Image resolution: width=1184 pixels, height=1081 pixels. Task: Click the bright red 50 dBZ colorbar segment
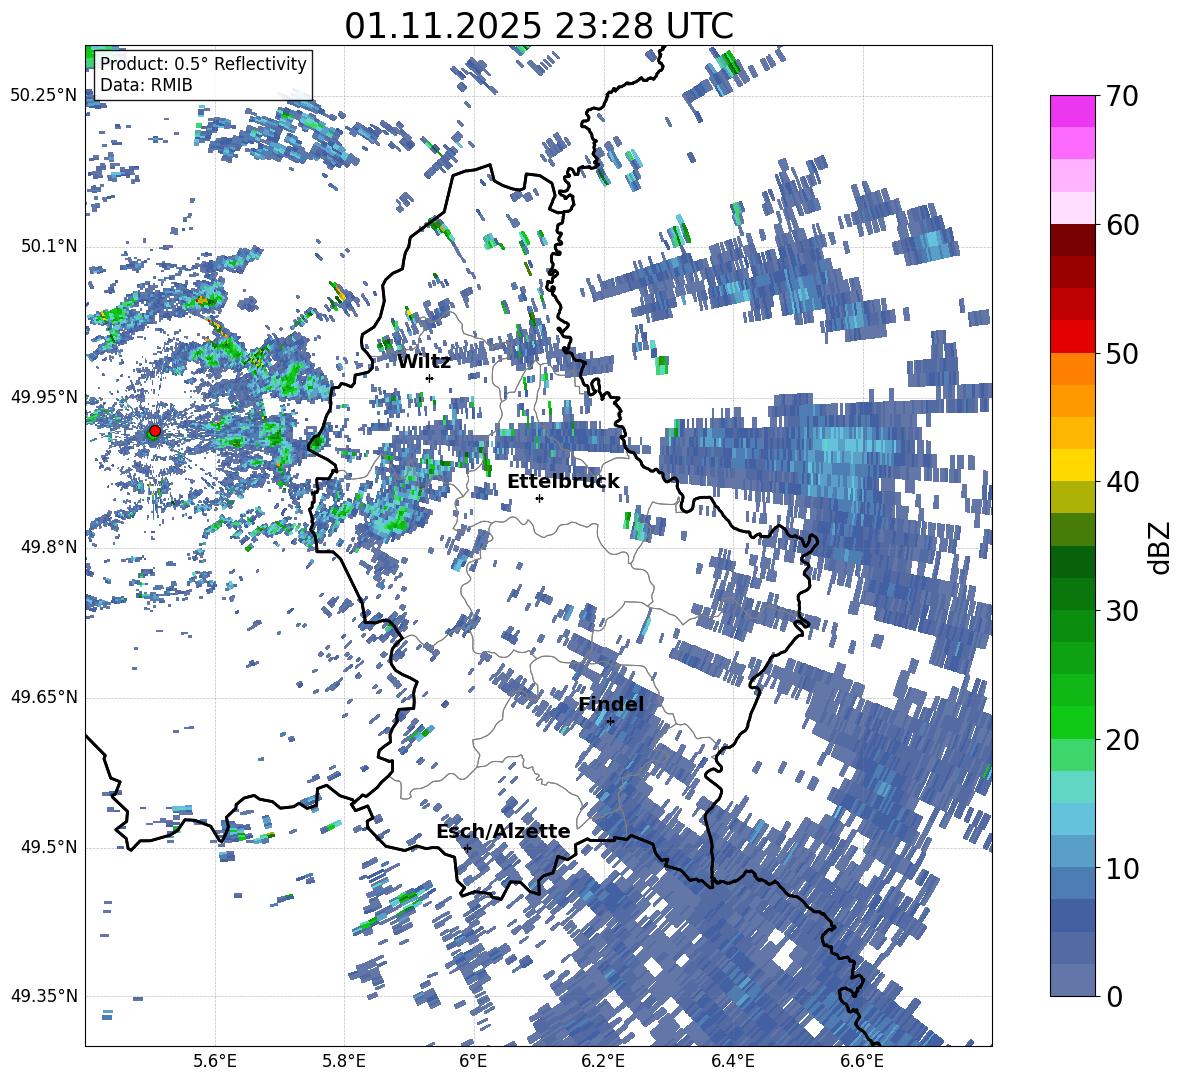tap(1072, 337)
